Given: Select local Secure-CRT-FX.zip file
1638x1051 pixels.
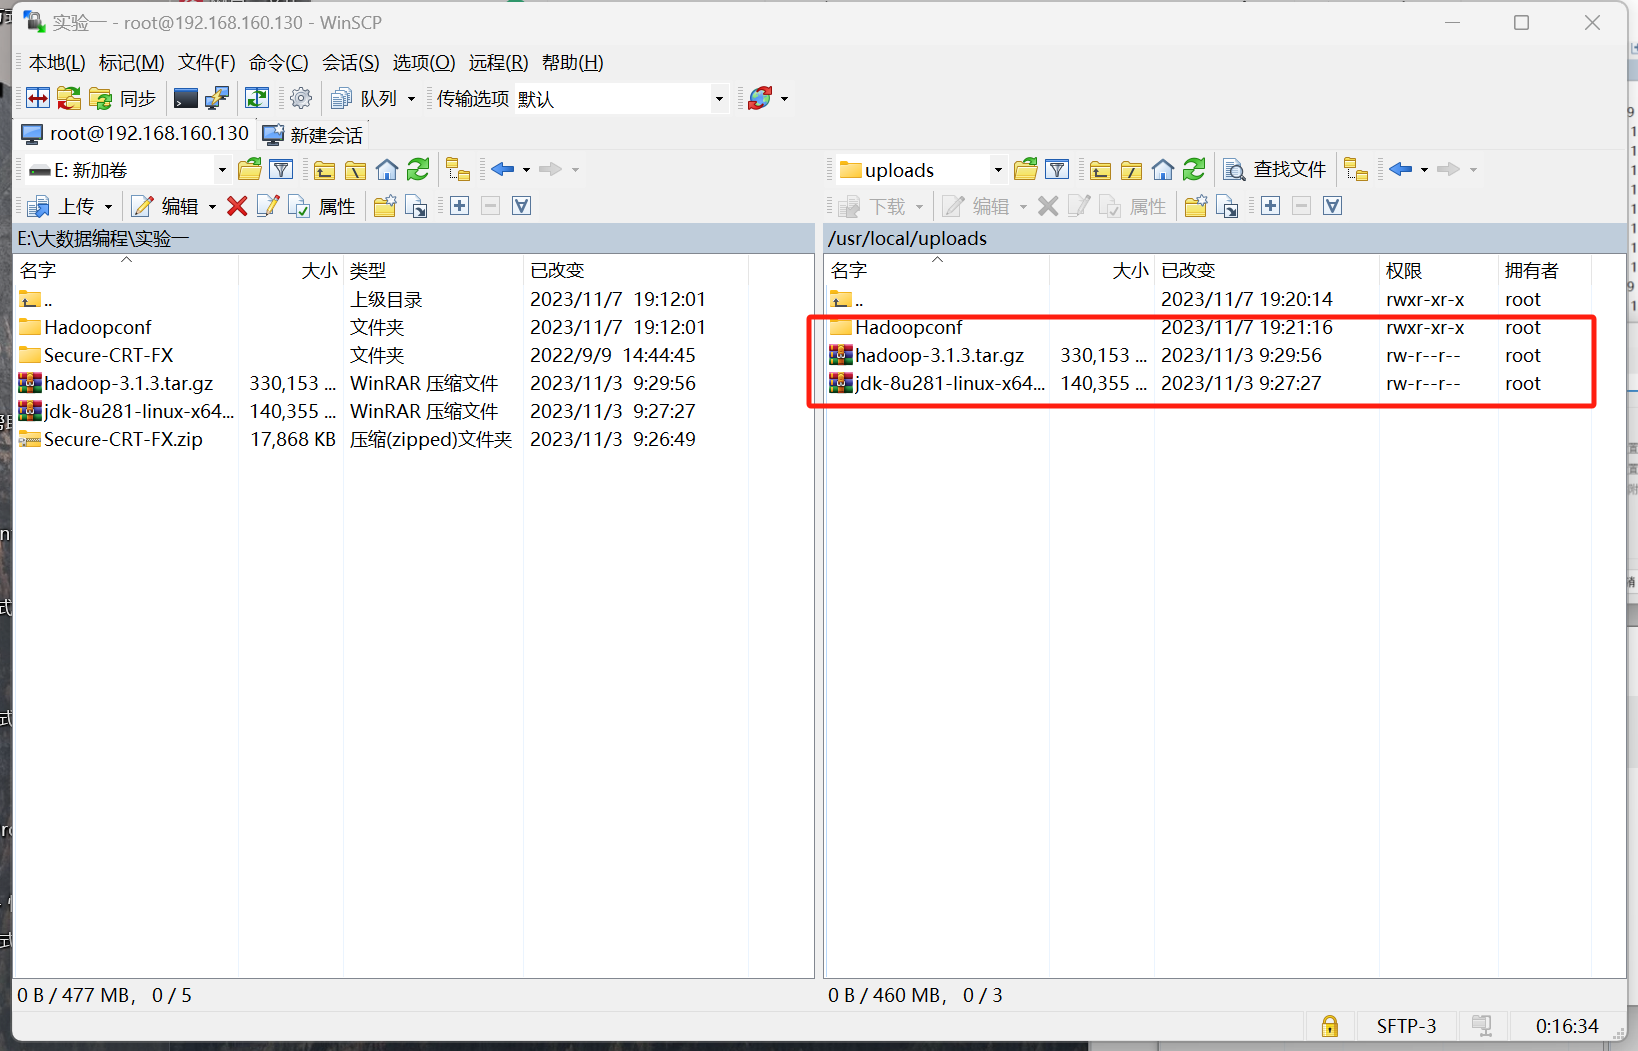Looking at the screenshot, I should [x=123, y=439].
